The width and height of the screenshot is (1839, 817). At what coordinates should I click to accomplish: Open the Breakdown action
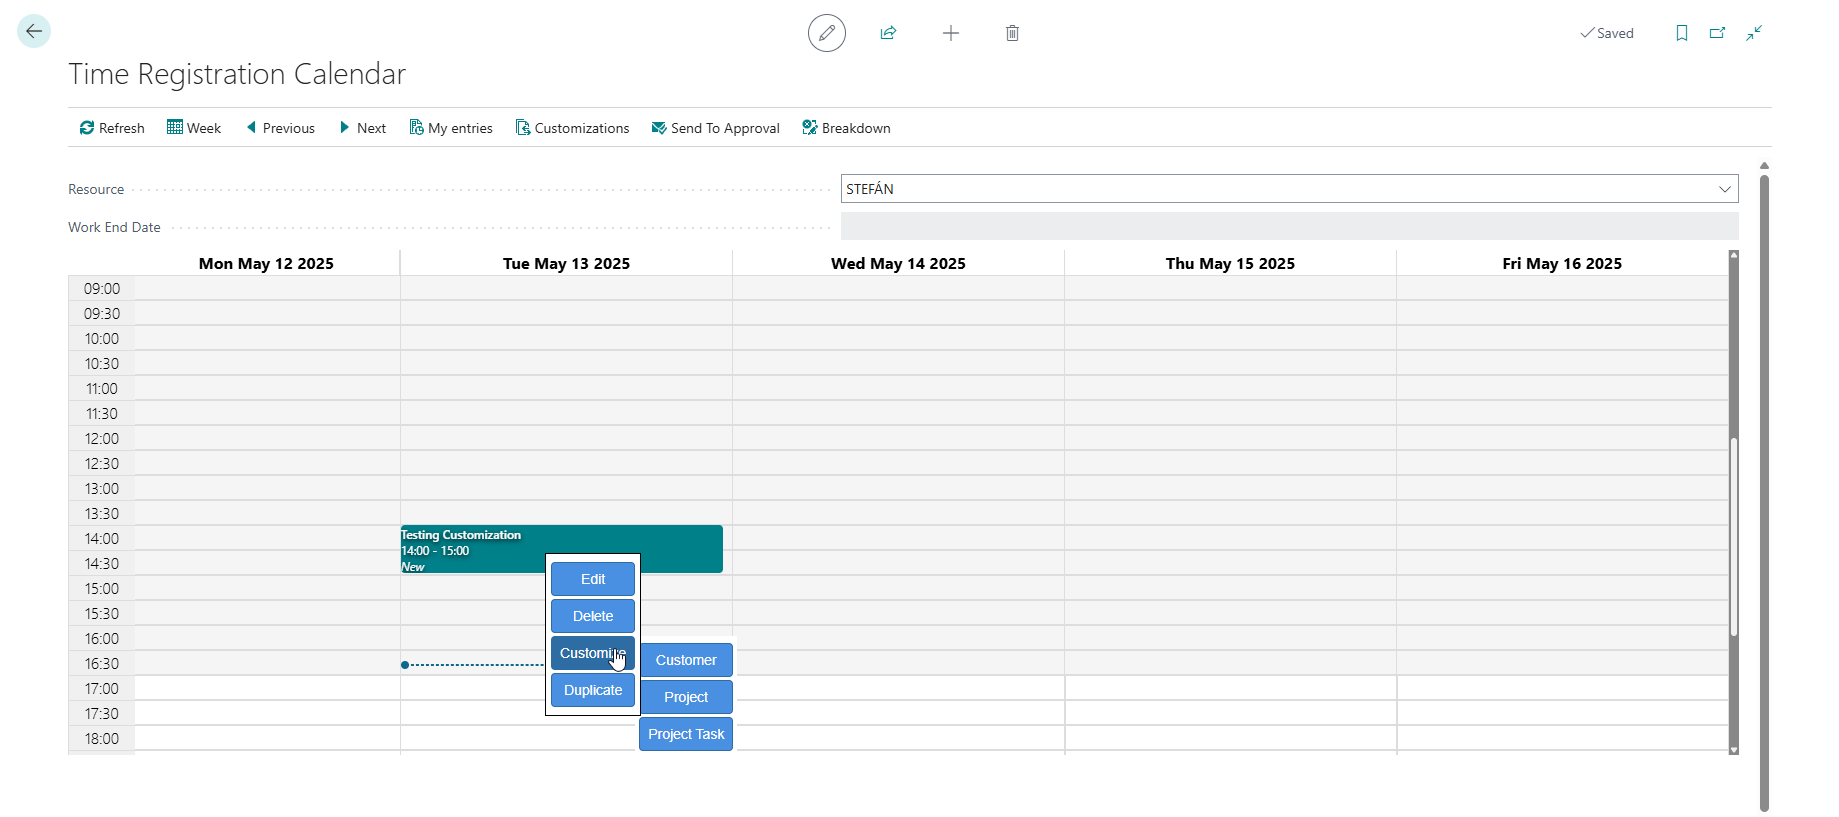(x=846, y=128)
